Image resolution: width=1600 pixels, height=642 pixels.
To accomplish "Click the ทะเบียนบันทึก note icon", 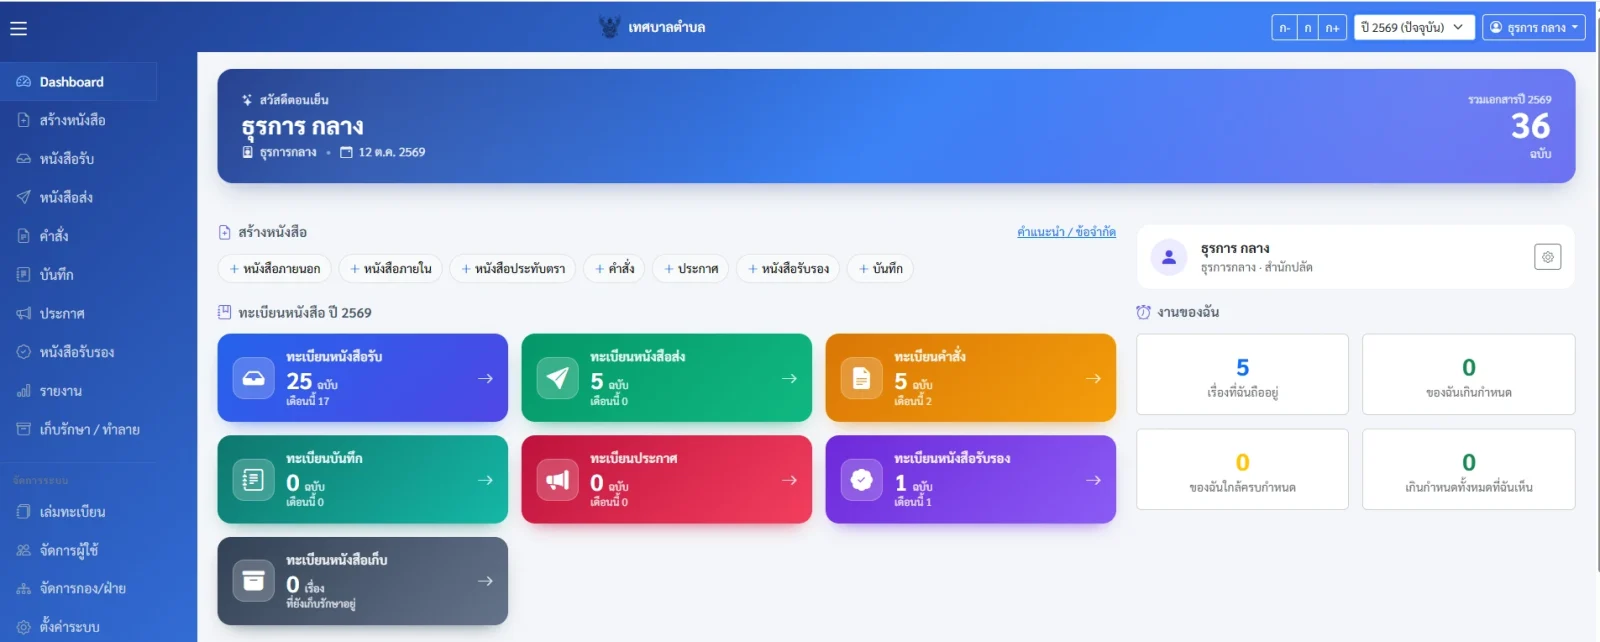I will point(254,480).
